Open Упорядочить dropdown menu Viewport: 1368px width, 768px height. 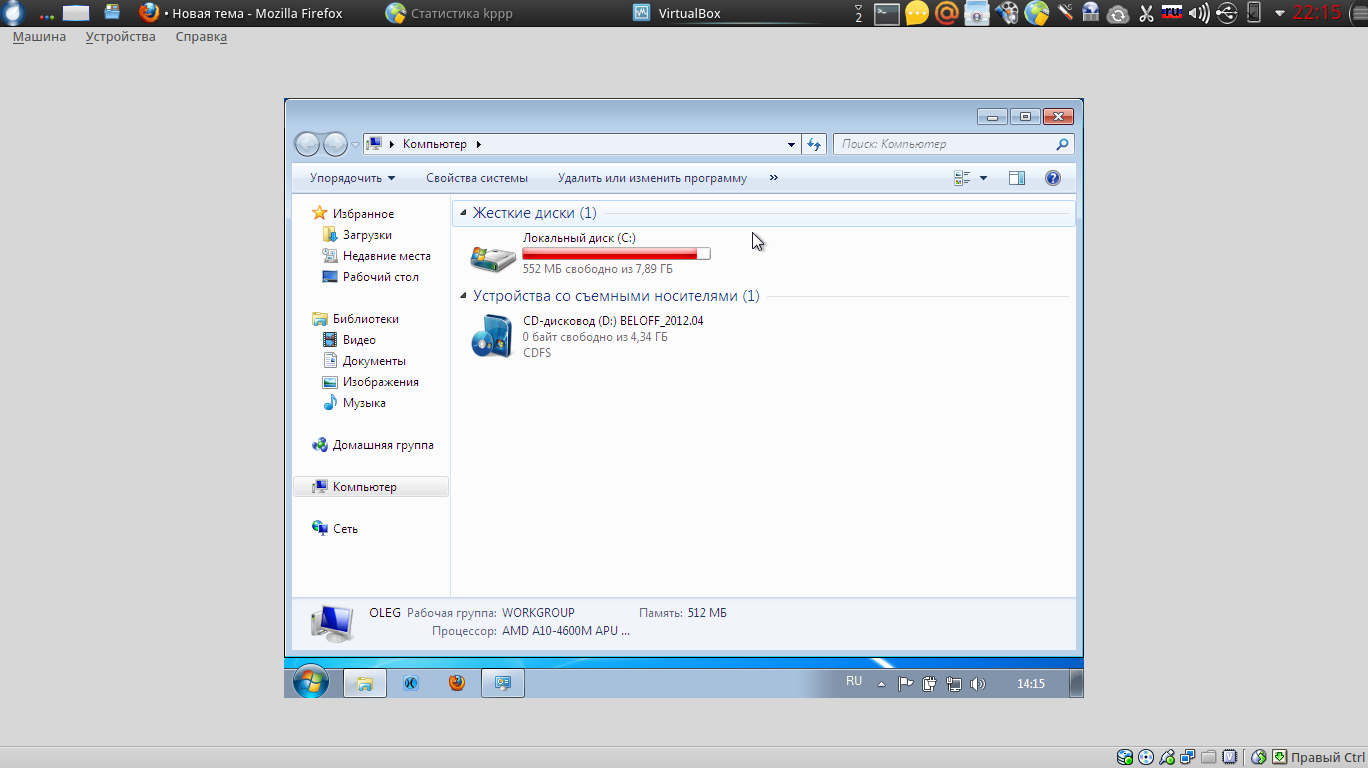coord(352,178)
